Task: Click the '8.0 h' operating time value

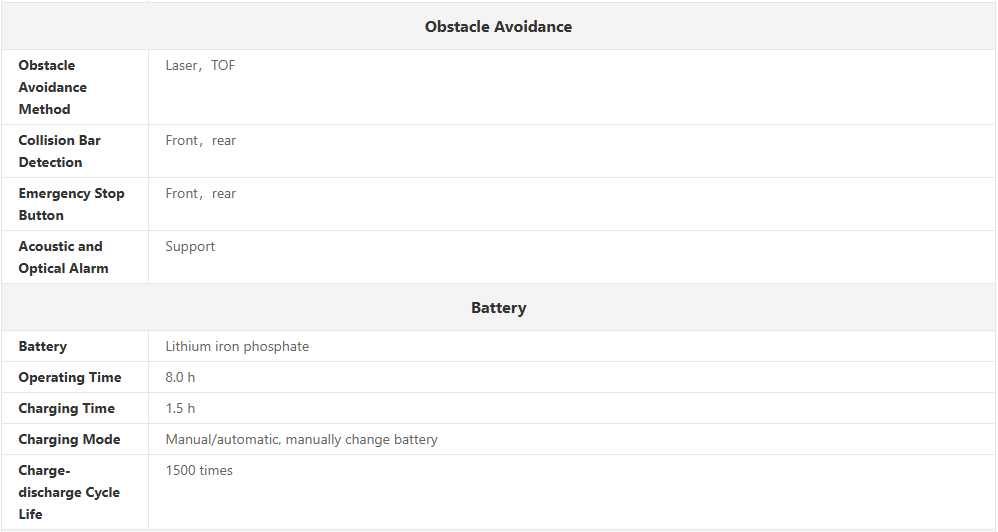Action: click(x=180, y=378)
